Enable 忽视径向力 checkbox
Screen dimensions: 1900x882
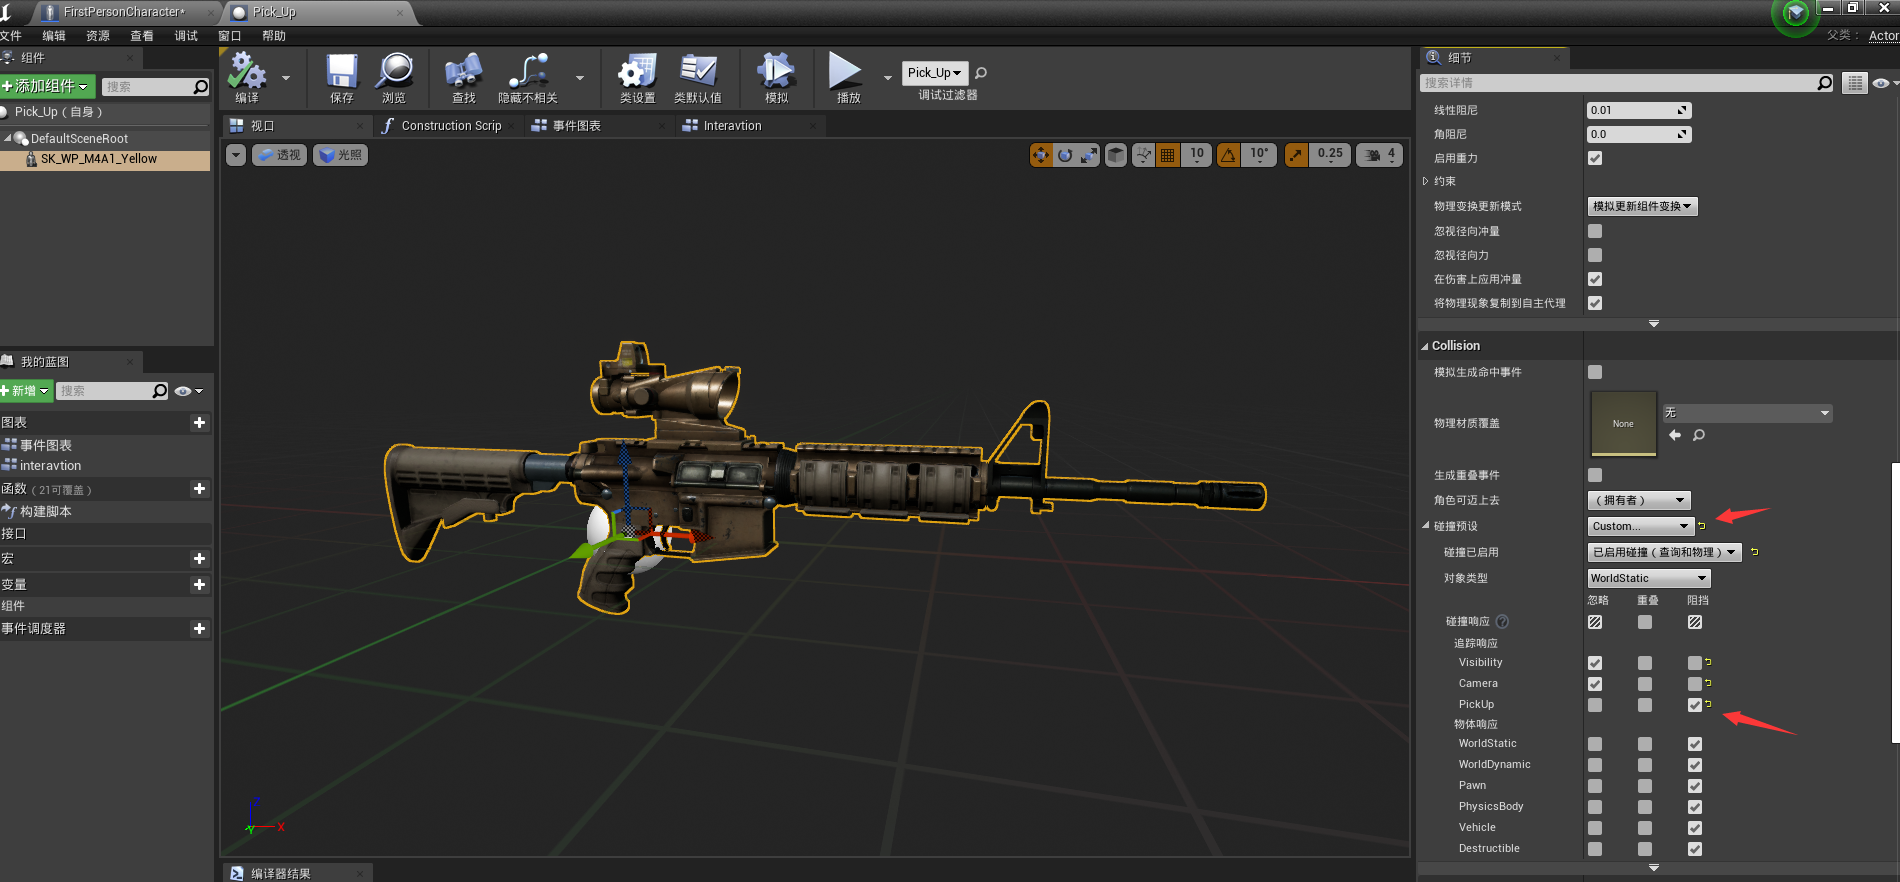(1595, 255)
